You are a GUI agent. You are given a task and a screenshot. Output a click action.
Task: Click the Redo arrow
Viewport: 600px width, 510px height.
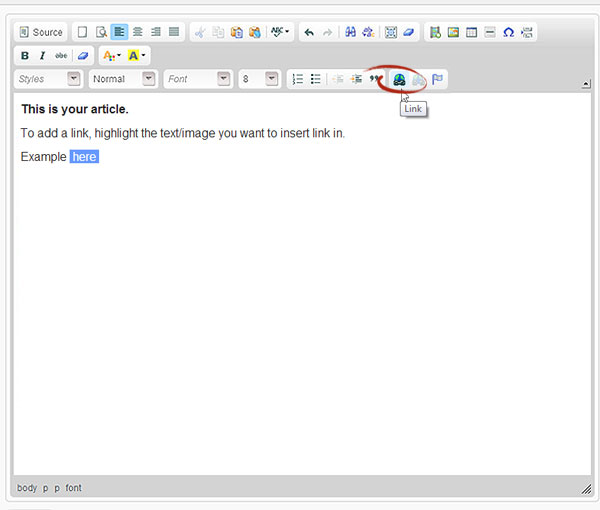(x=328, y=32)
